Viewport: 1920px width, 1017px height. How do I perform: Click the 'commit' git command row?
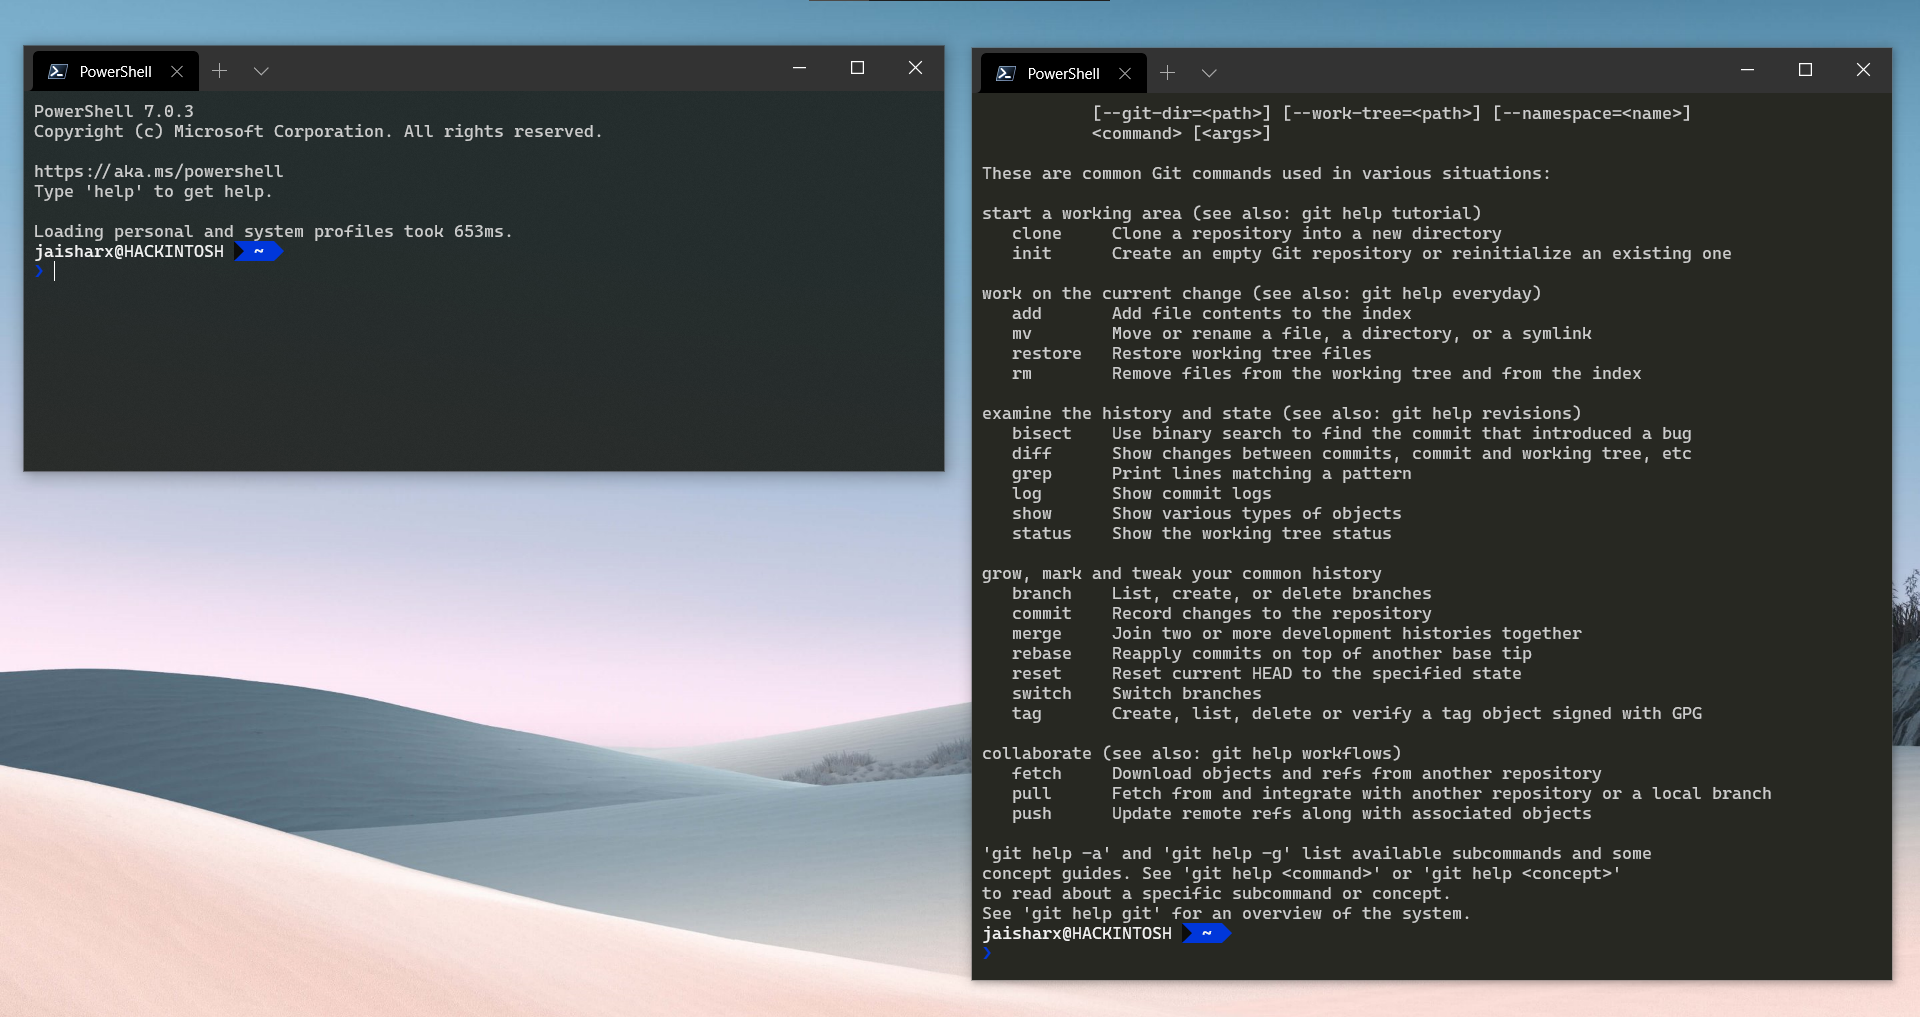pyautogui.click(x=1222, y=614)
